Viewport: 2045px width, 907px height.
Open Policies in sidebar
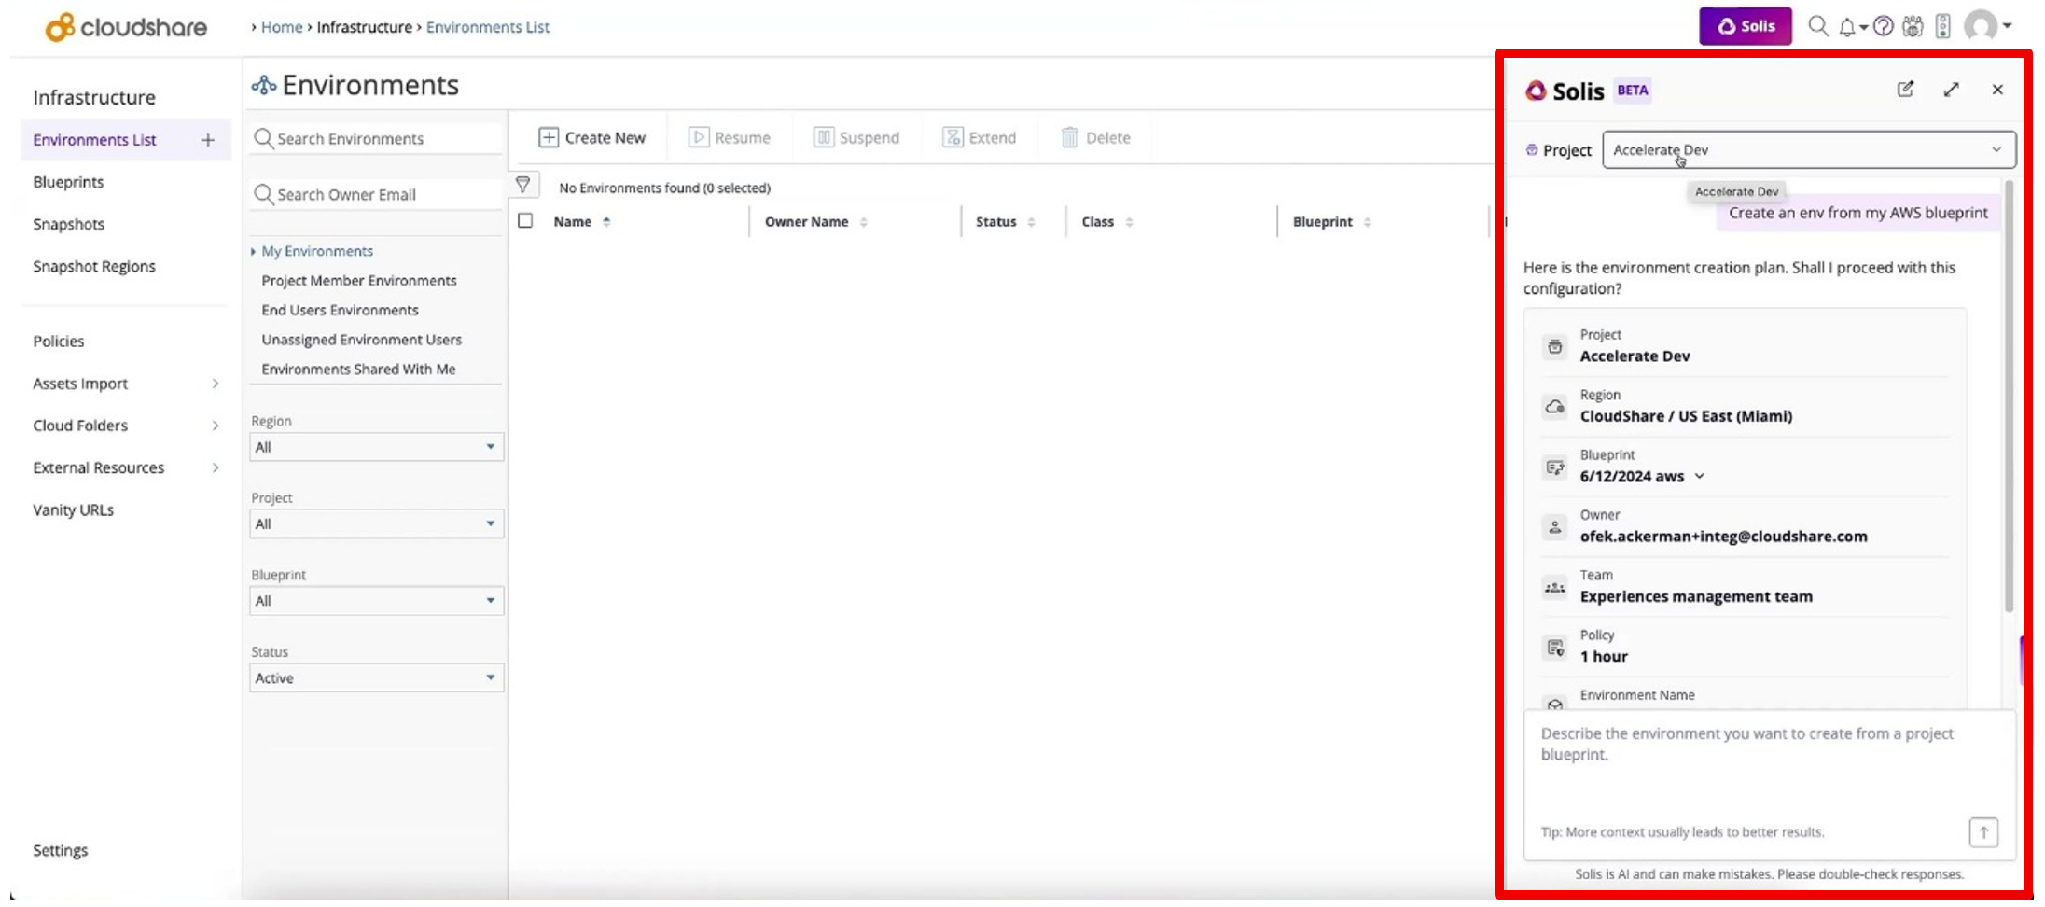(58, 341)
